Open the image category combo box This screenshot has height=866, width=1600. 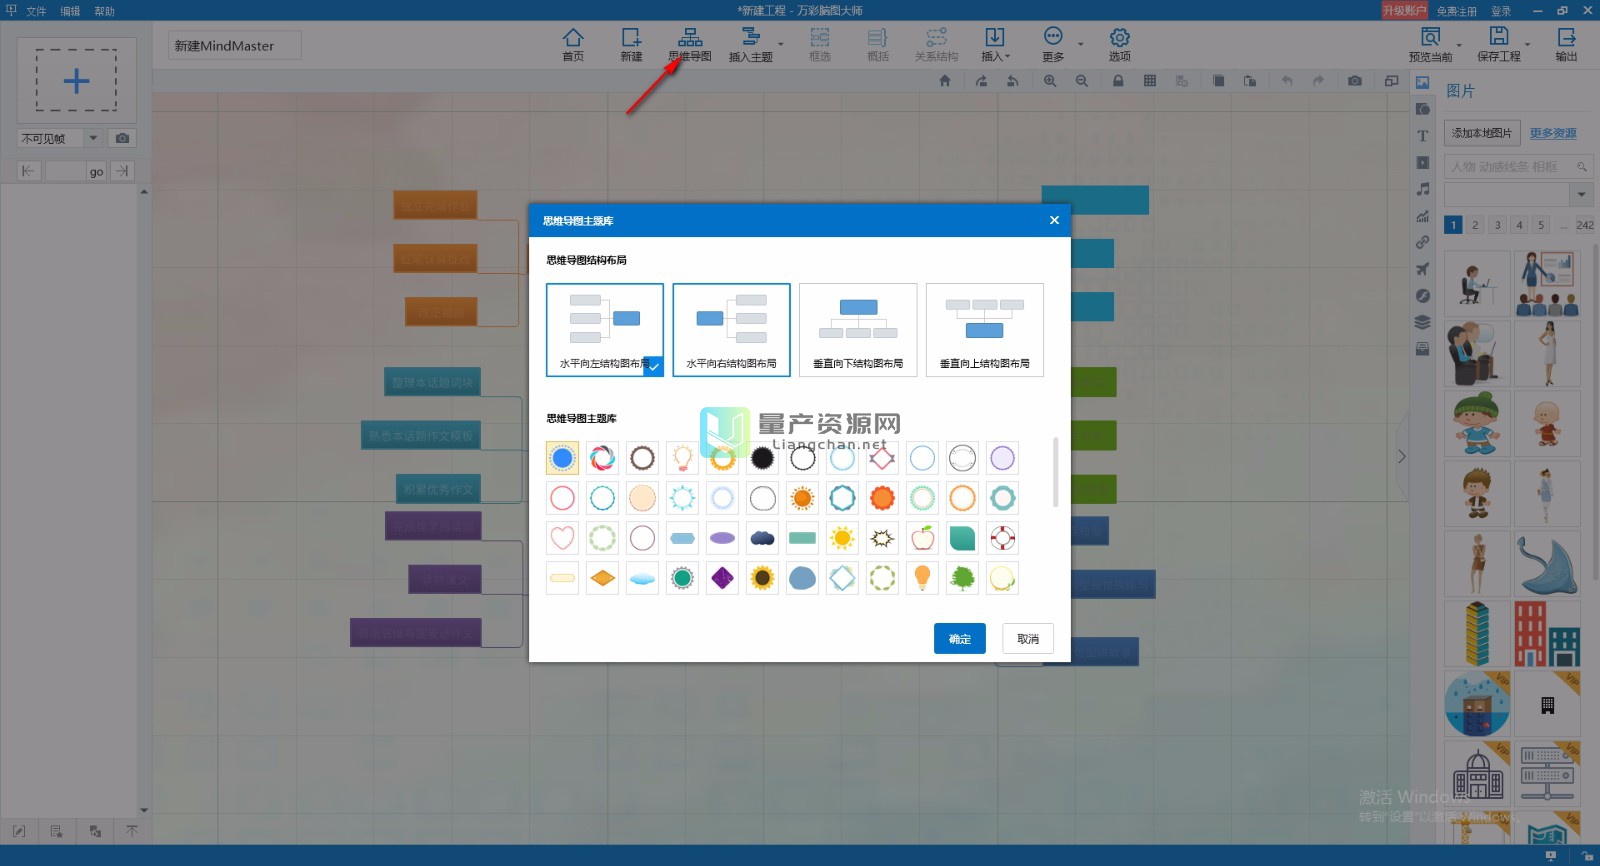(1518, 194)
